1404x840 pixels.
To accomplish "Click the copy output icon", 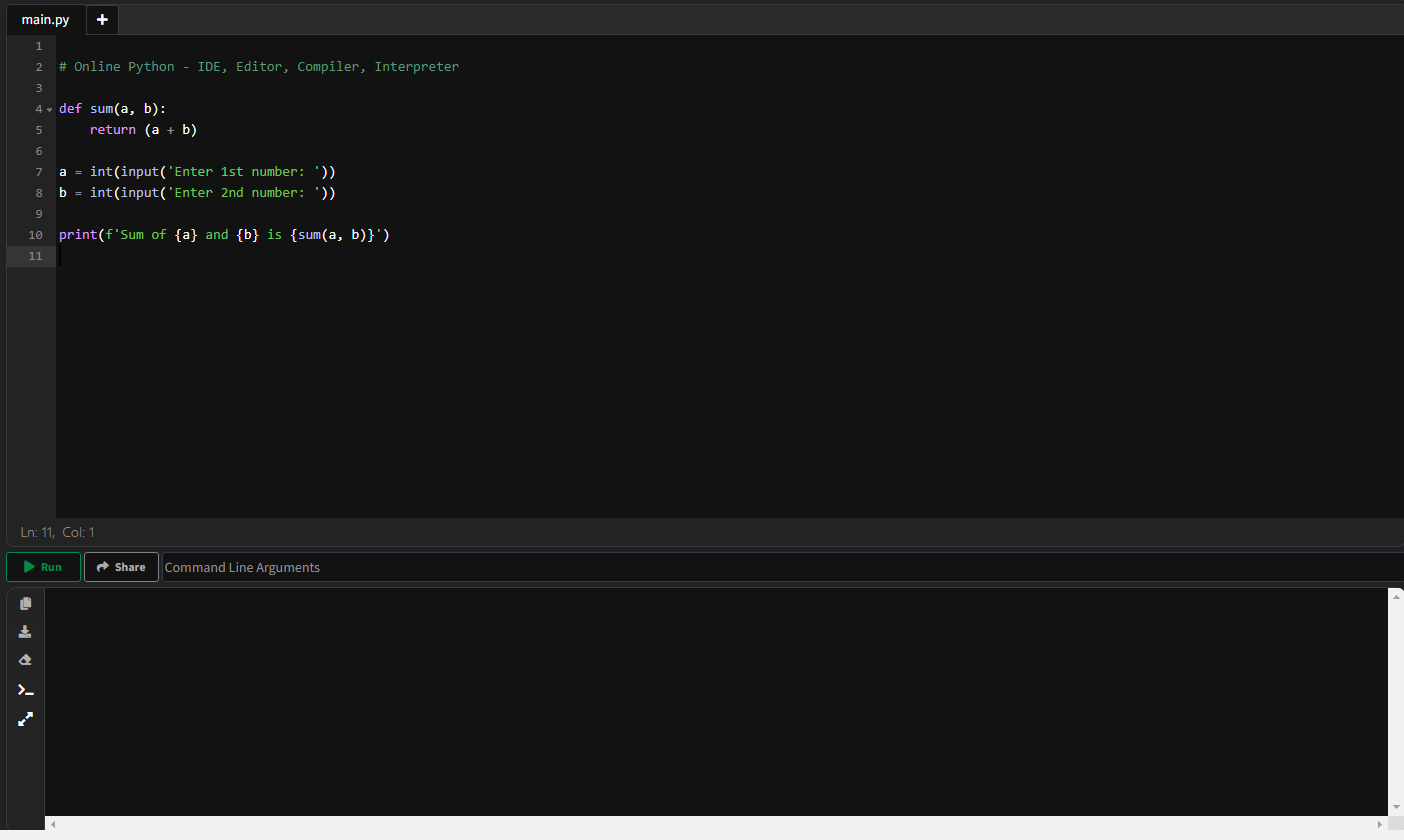I will point(26,603).
